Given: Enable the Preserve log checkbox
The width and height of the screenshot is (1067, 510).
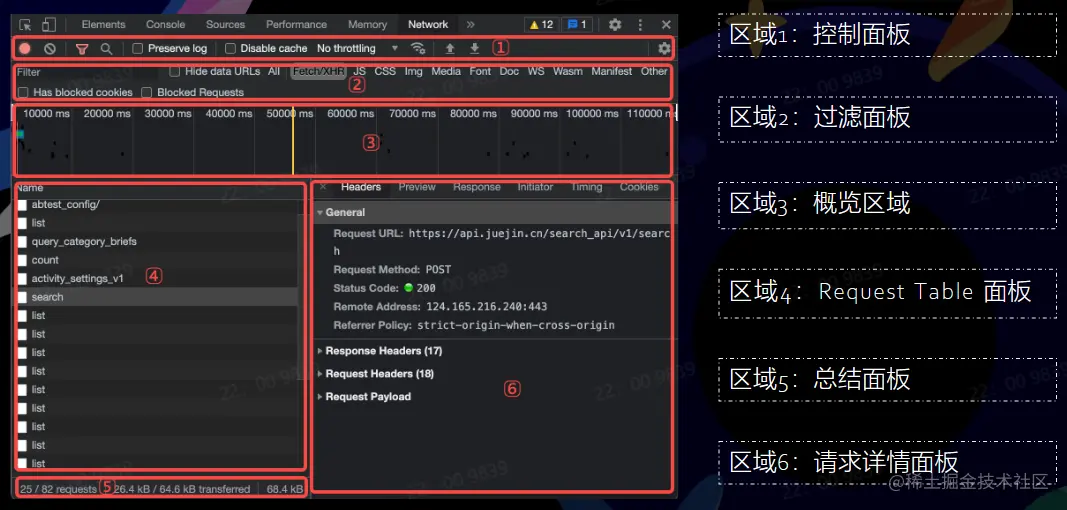Looking at the screenshot, I should pos(137,48).
